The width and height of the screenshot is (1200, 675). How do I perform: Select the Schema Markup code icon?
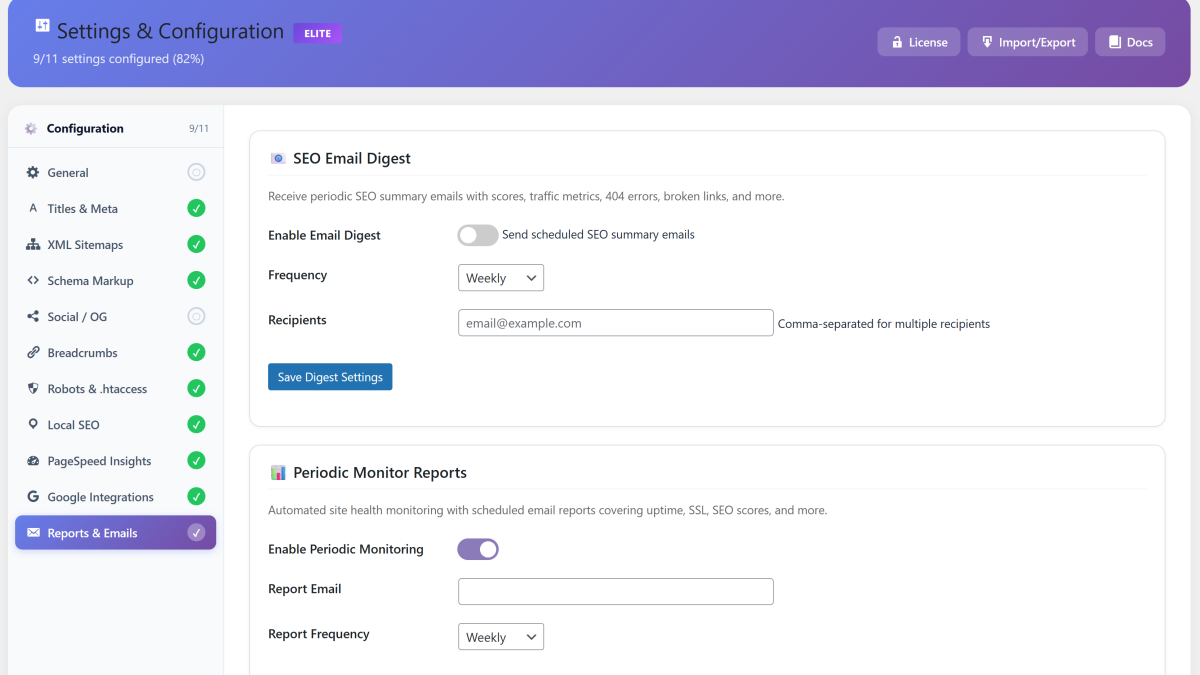[33, 280]
